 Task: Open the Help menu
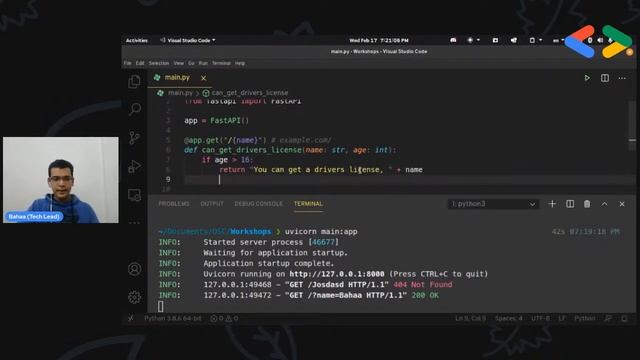[240, 63]
